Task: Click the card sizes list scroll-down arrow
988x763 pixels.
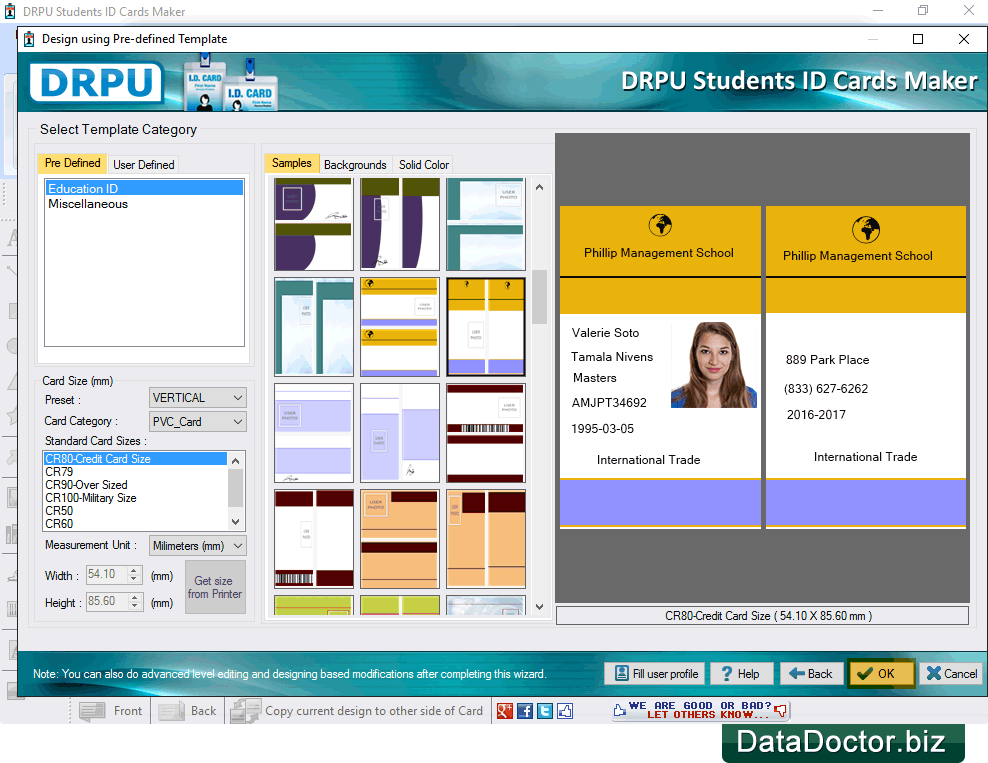Action: 236,522
